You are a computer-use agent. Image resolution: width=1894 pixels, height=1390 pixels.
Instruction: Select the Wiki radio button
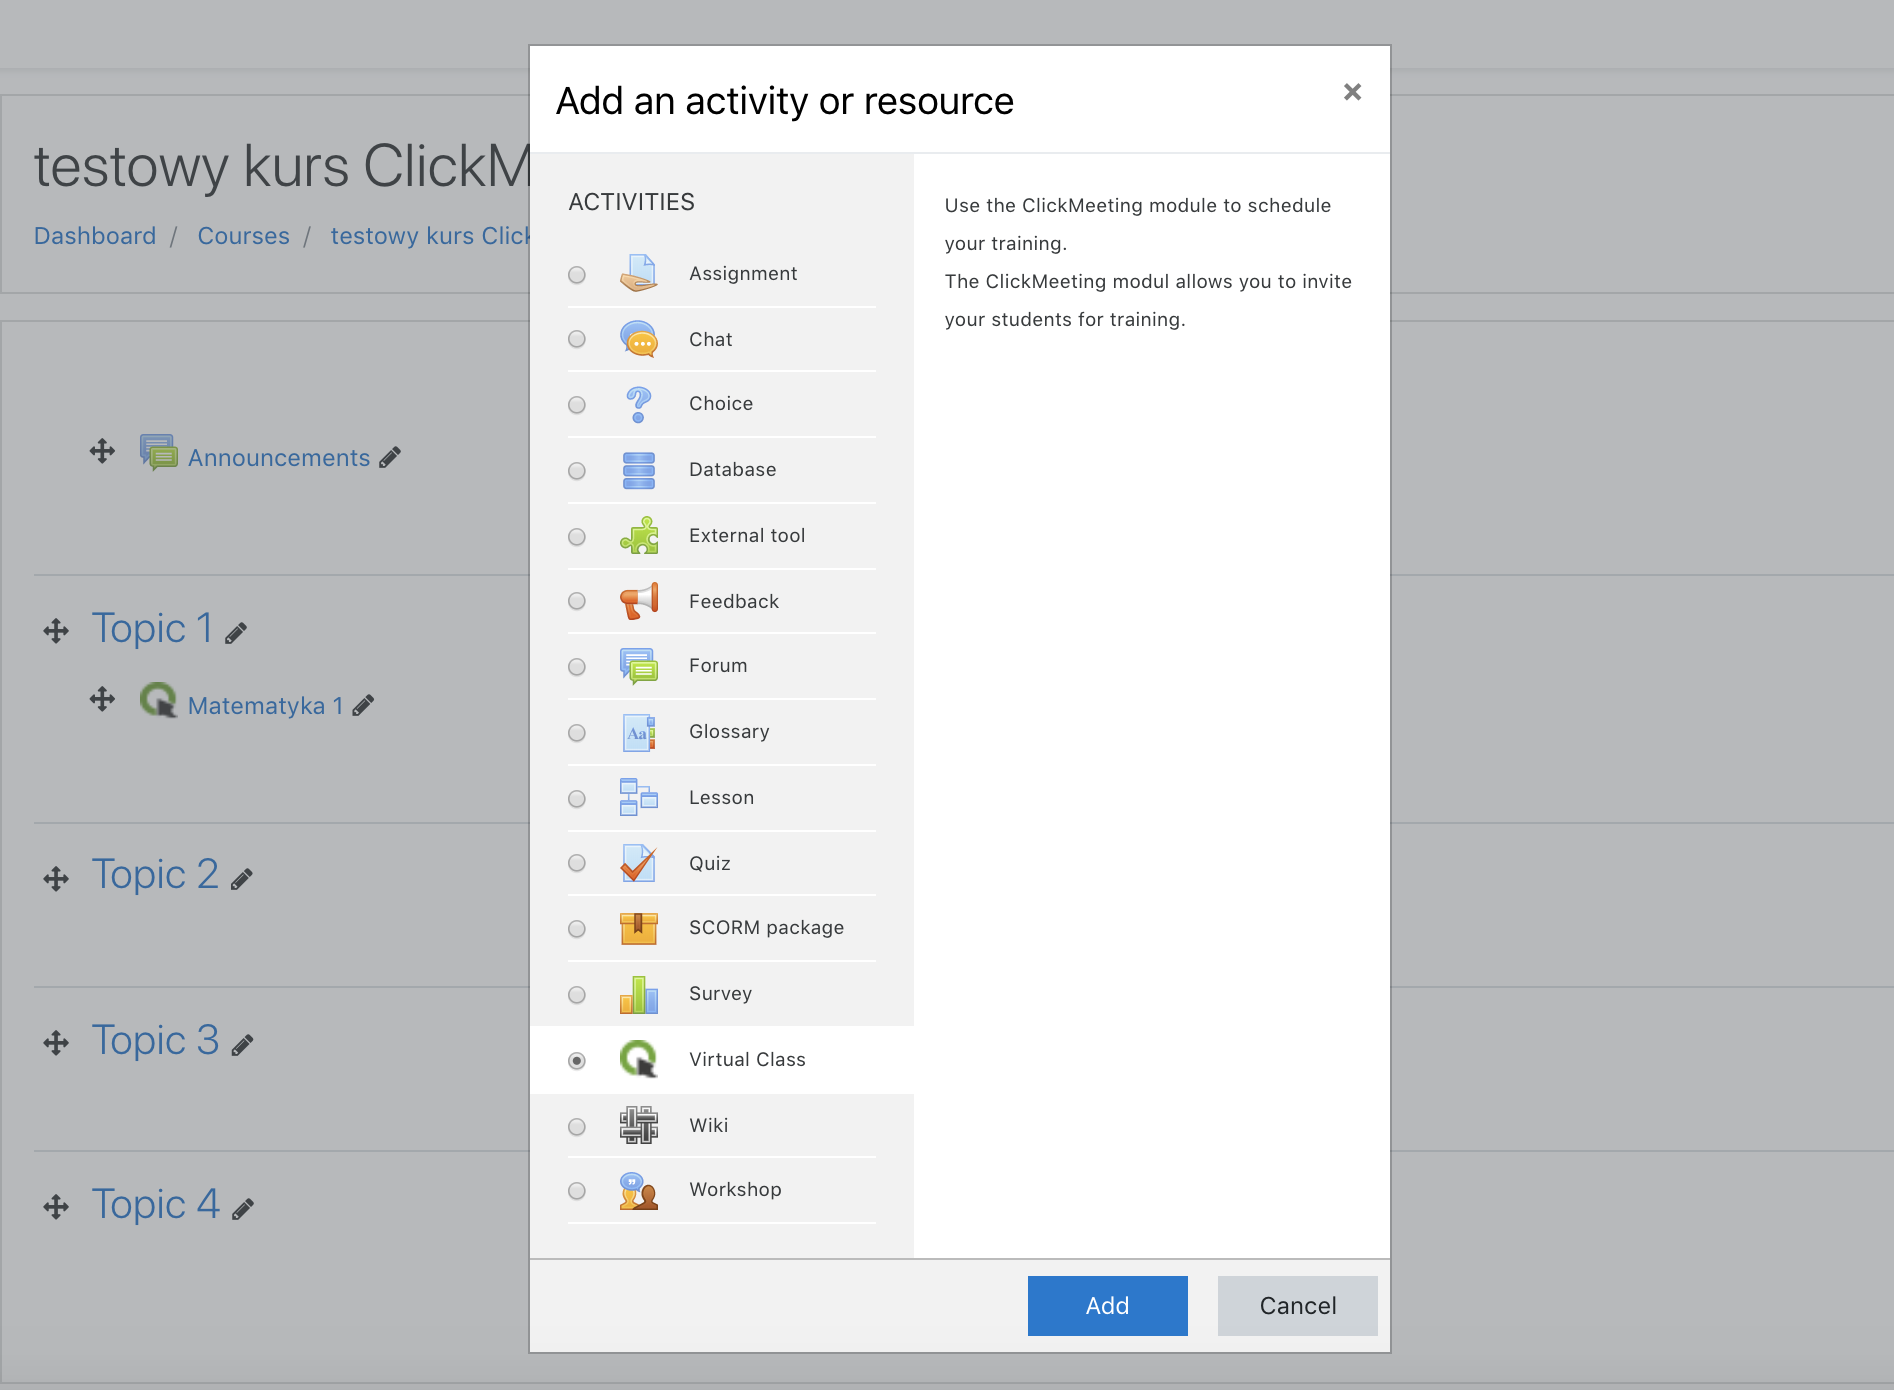577,1126
